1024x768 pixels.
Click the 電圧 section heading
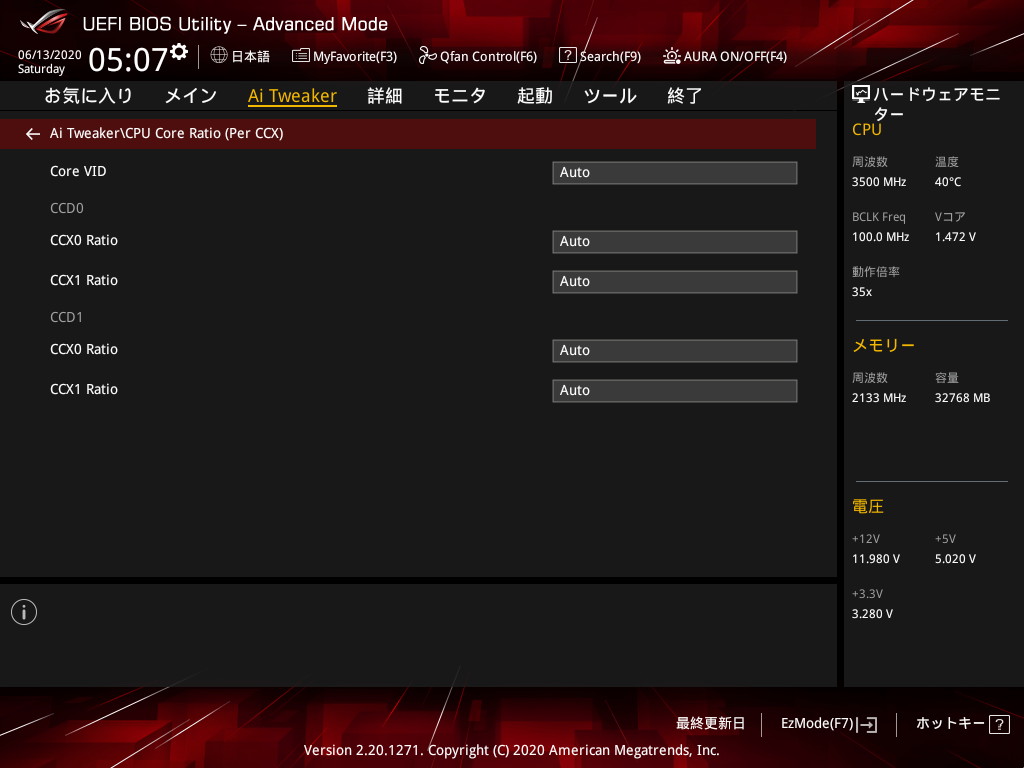click(x=868, y=507)
